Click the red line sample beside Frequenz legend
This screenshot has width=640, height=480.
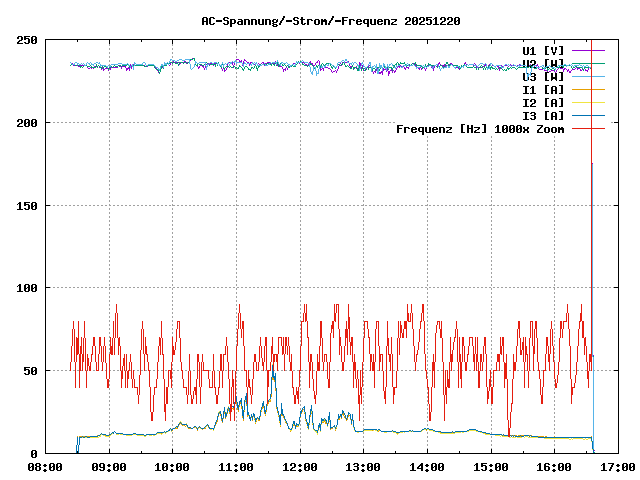coord(589,129)
